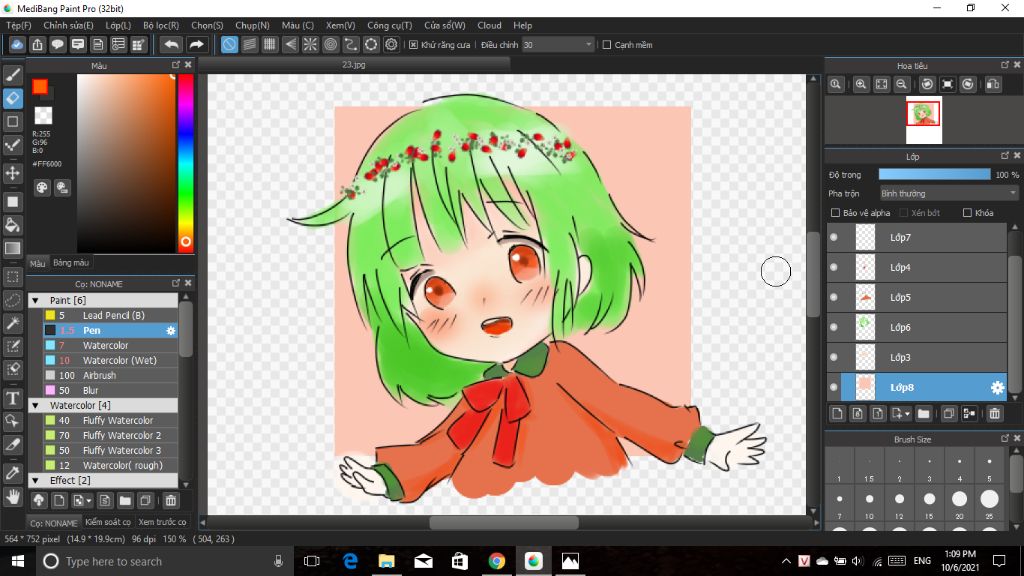The image size is (1024, 576).
Task: Choose the Fluffy Watercolor 2 brush
Action: click(x=110, y=436)
